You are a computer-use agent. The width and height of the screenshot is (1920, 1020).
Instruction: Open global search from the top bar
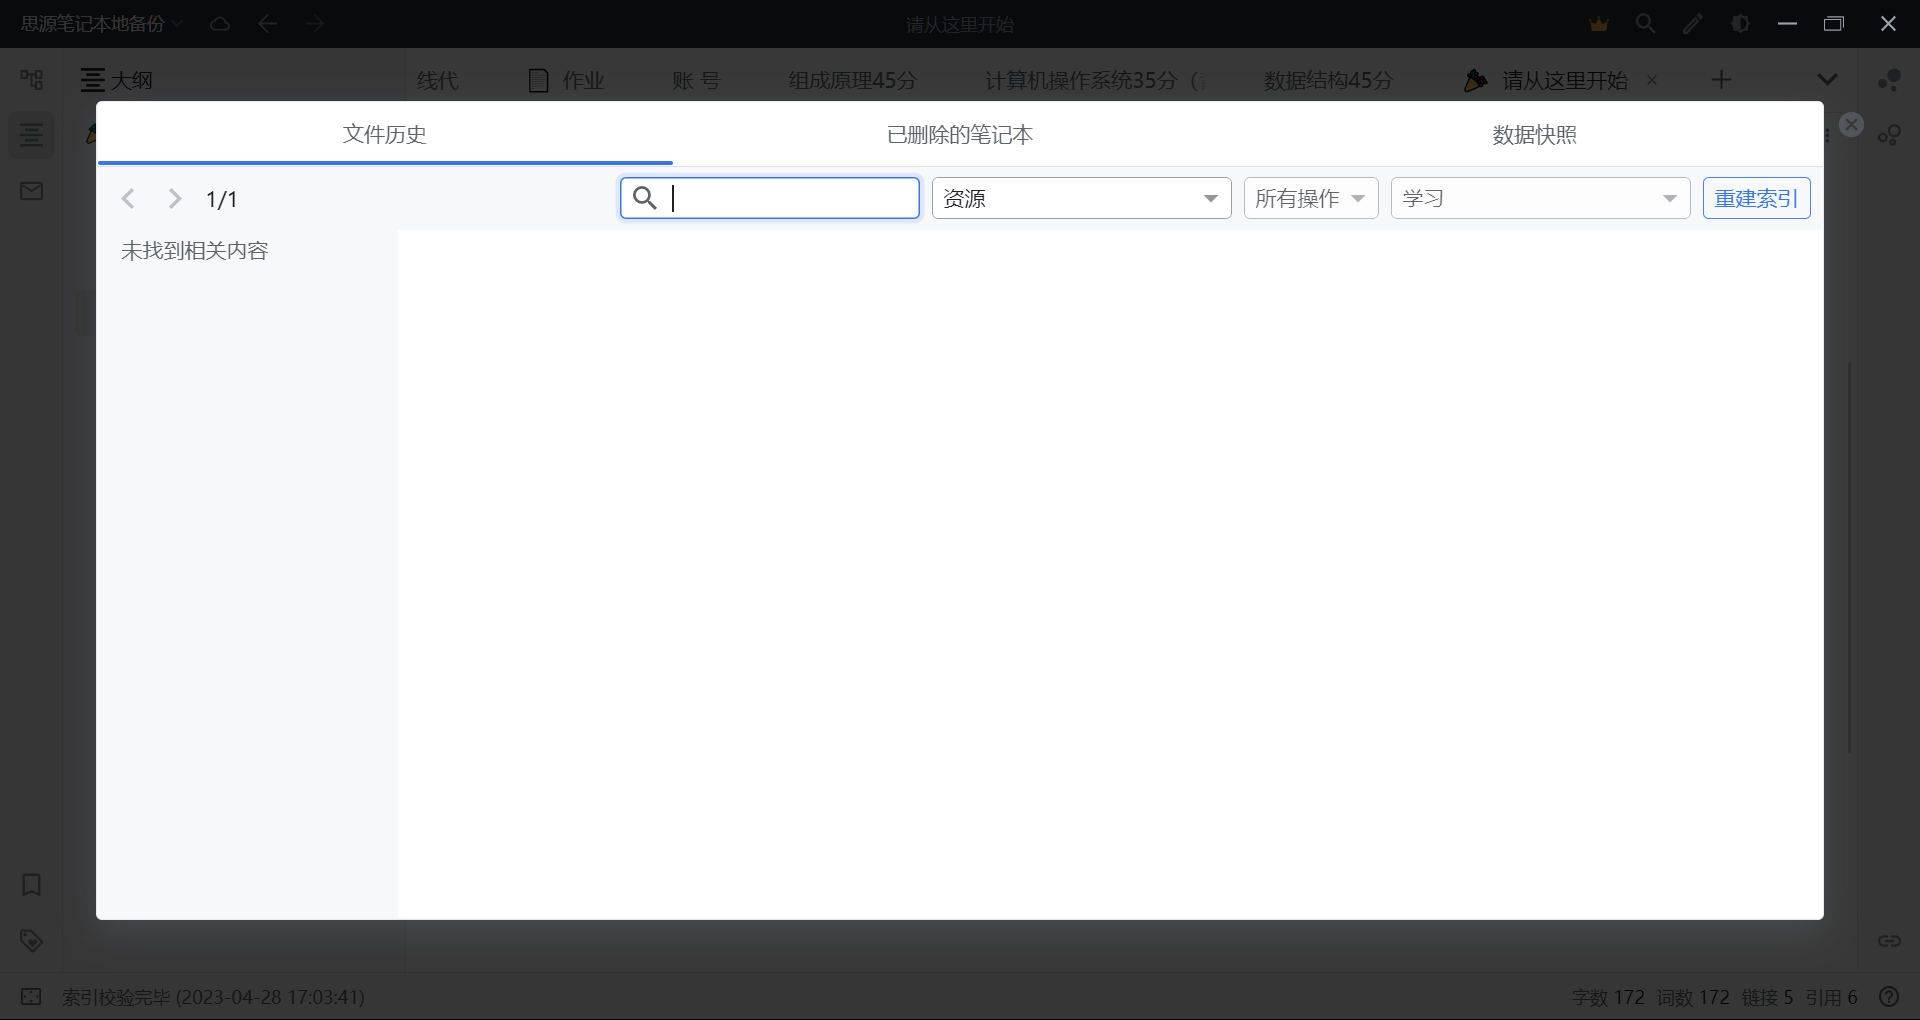(1645, 23)
